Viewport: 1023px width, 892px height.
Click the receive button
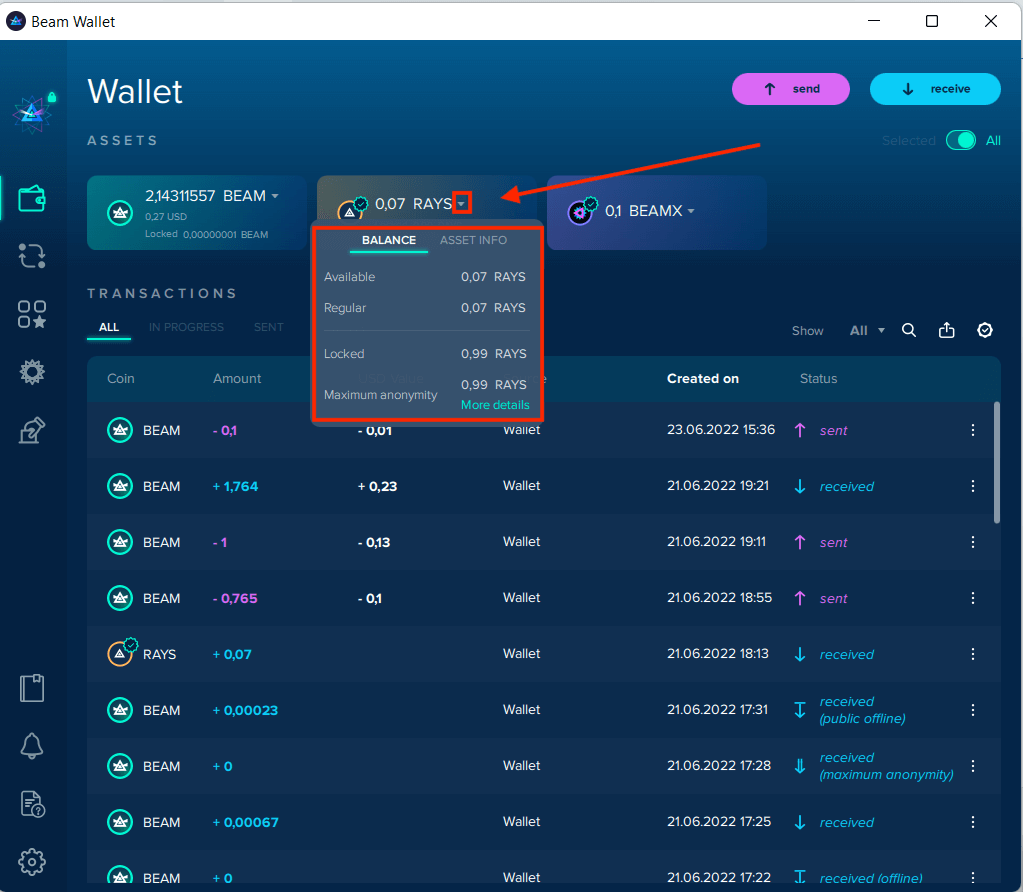[x=935, y=89]
